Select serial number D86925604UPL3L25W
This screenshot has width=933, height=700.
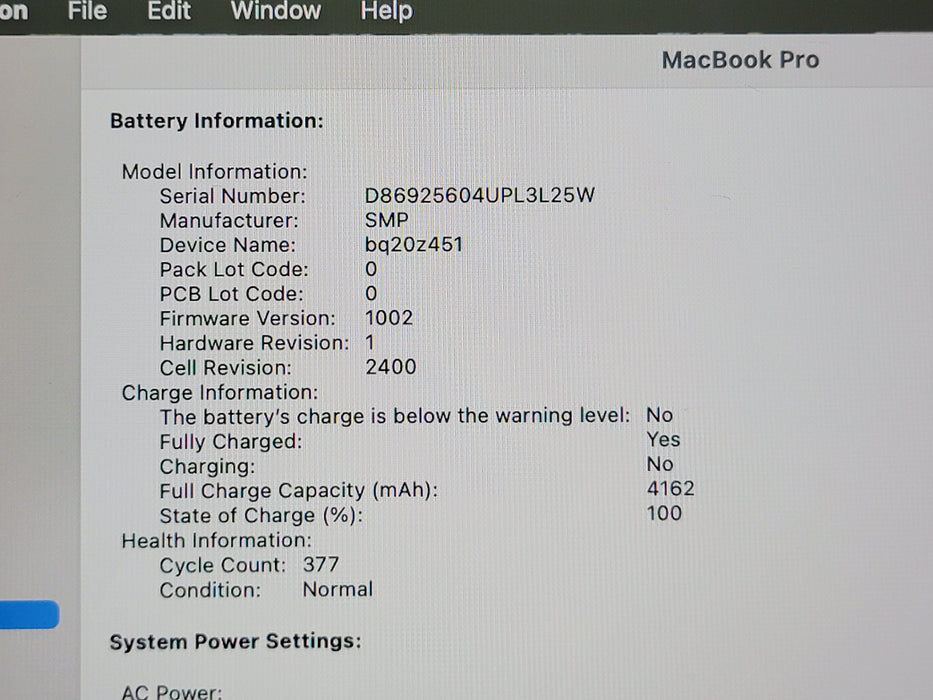480,195
